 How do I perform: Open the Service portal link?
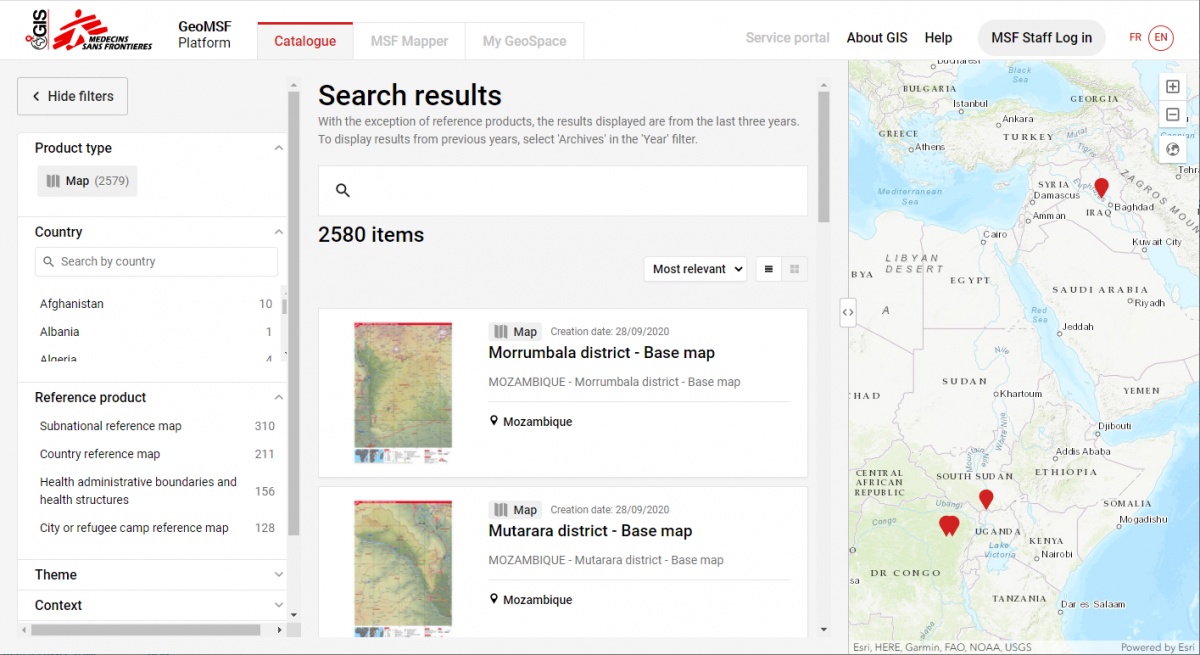[788, 38]
